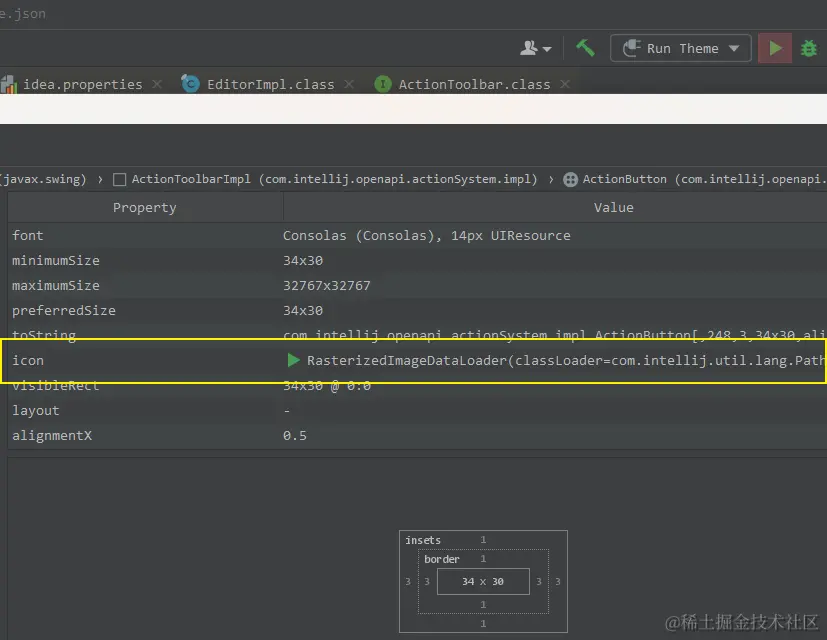
Task: Select the alignmentX property row
Action: (x=417, y=436)
